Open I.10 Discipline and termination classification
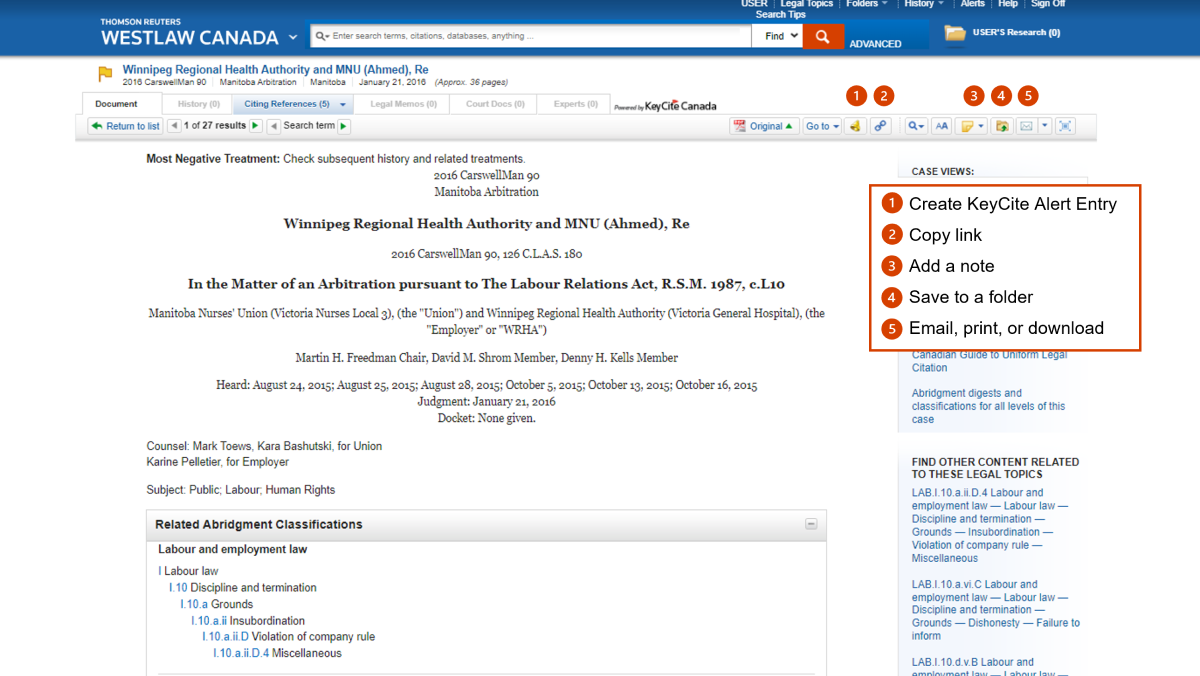The height and width of the screenshot is (676, 1200). 243,588
